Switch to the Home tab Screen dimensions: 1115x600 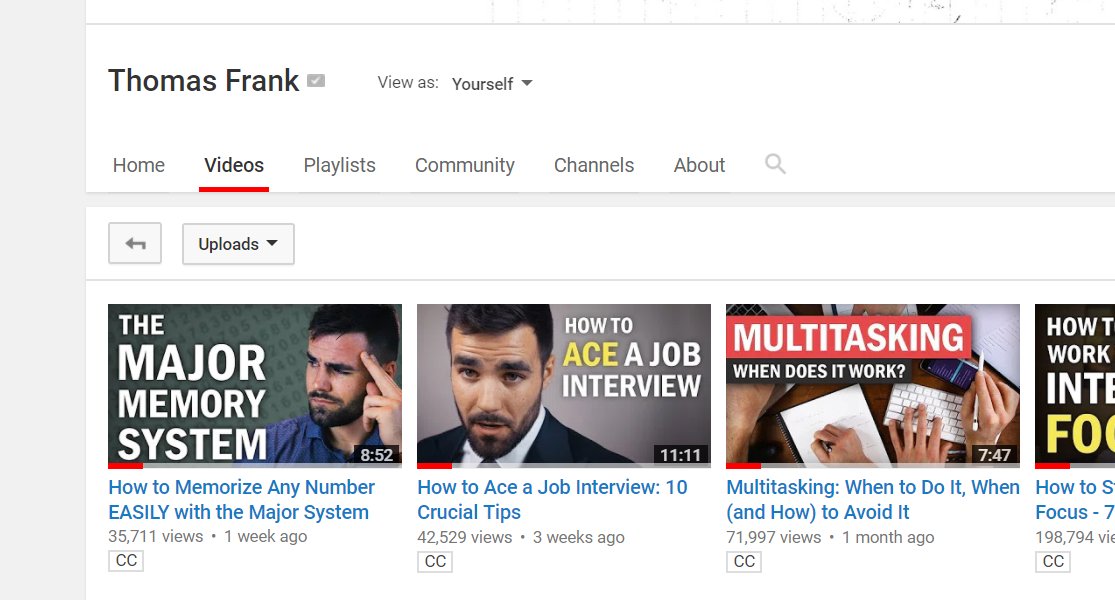139,165
